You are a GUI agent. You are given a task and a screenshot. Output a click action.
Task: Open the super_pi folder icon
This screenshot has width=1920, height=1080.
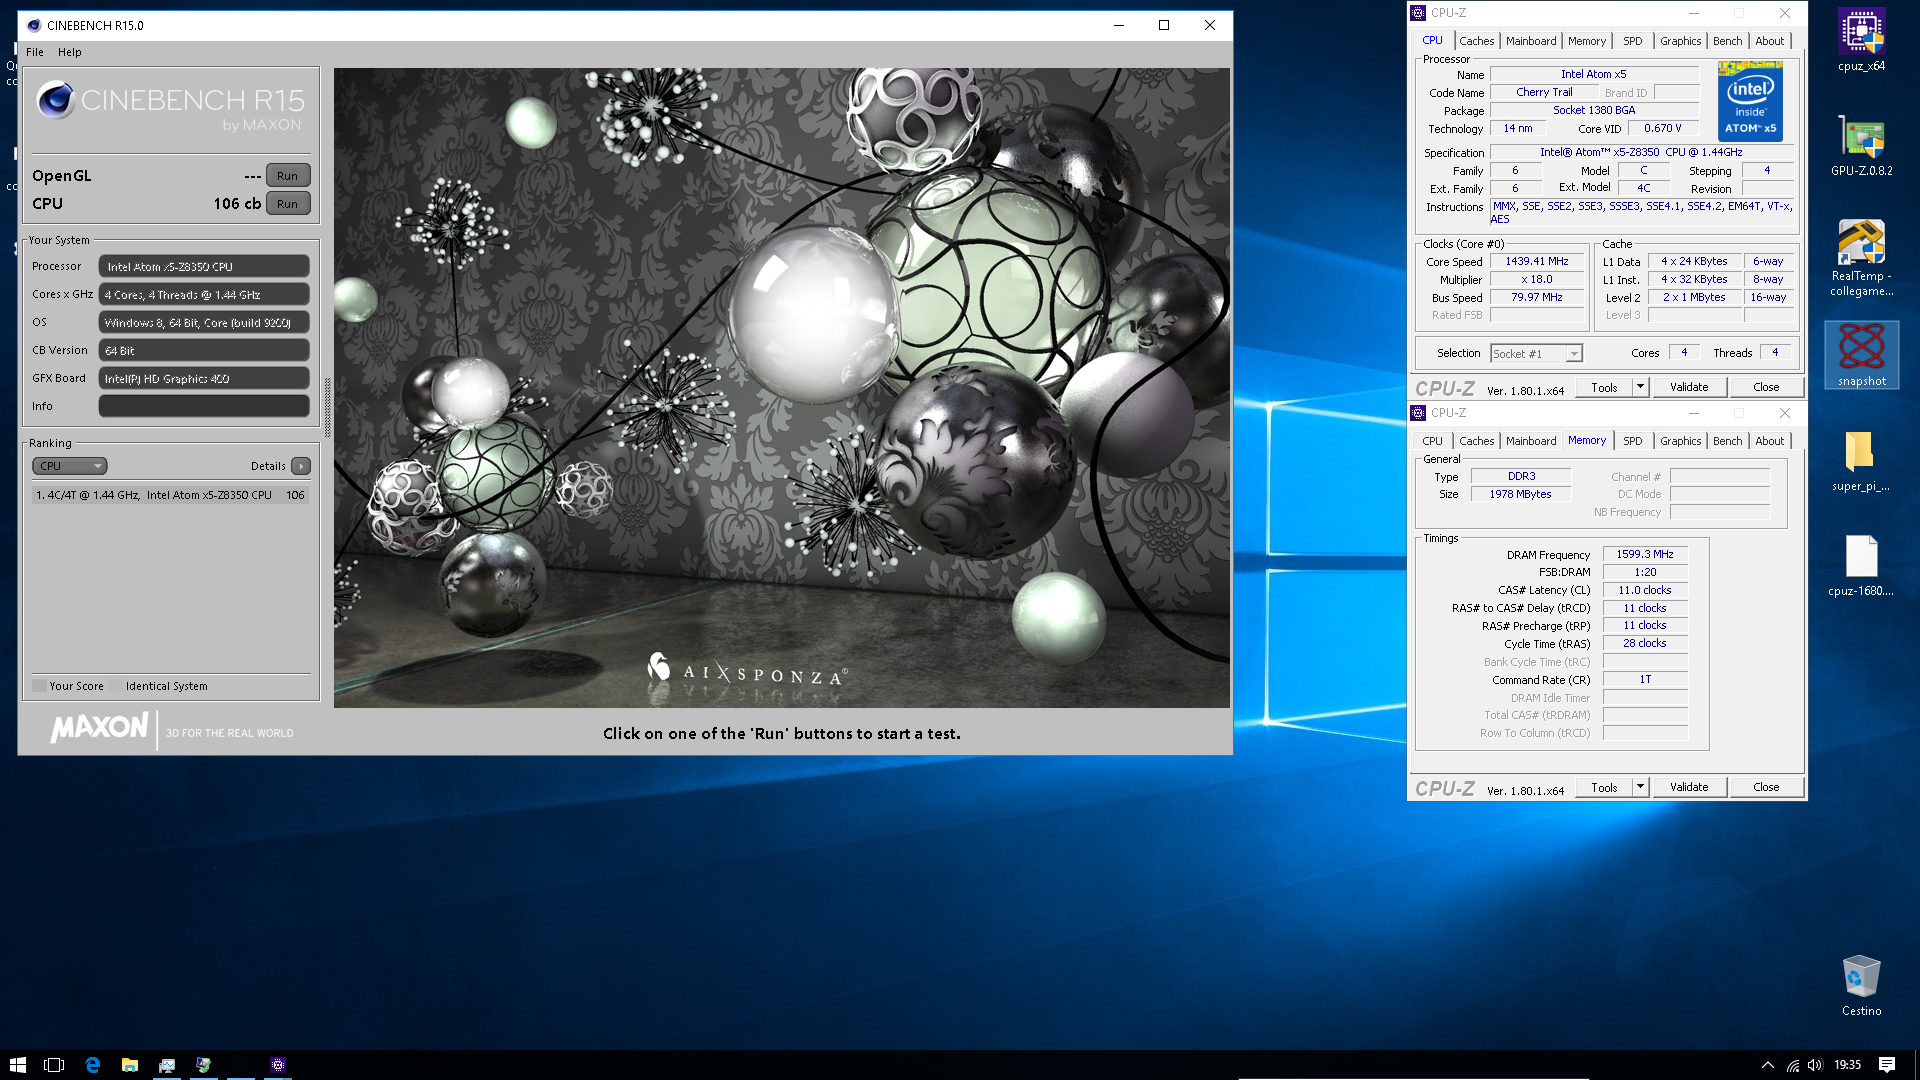[x=1861, y=461]
